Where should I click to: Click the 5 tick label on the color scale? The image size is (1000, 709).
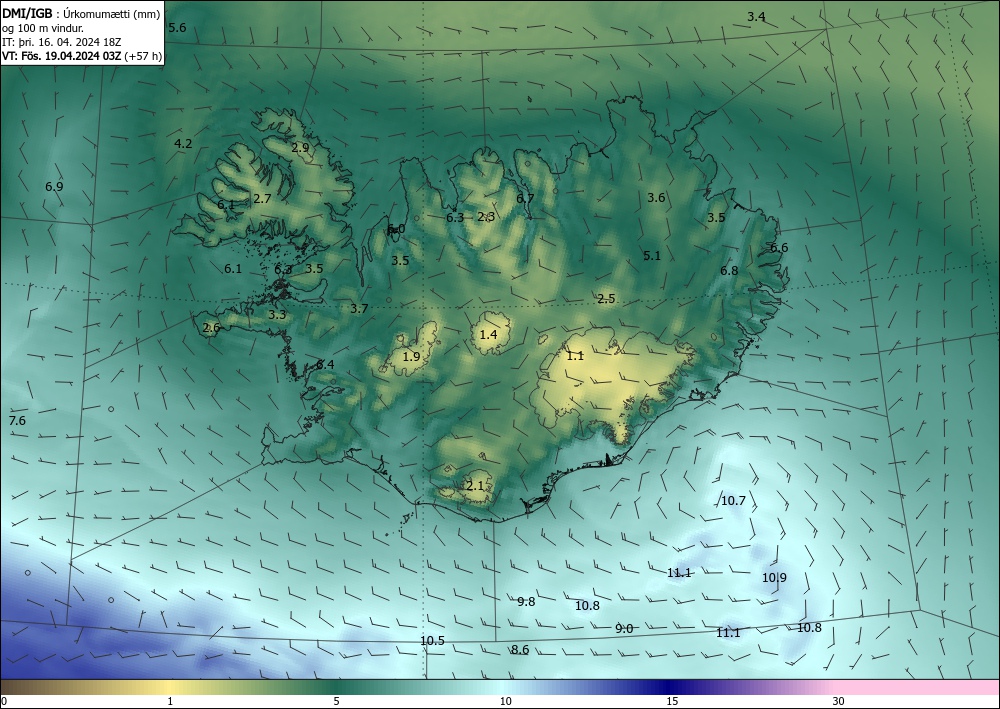point(336,701)
